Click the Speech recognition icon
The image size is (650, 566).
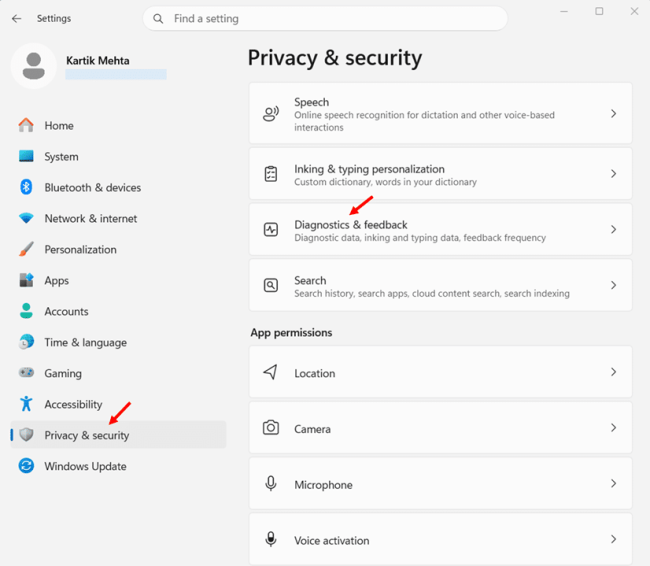271,114
